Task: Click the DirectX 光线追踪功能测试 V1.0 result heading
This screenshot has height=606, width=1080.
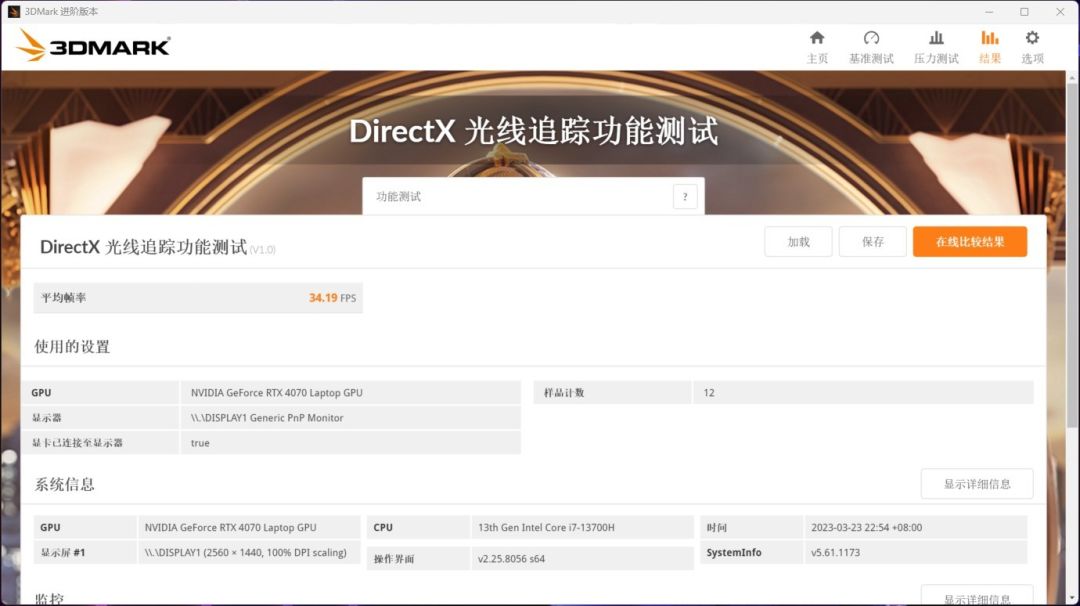Action: [x=158, y=247]
